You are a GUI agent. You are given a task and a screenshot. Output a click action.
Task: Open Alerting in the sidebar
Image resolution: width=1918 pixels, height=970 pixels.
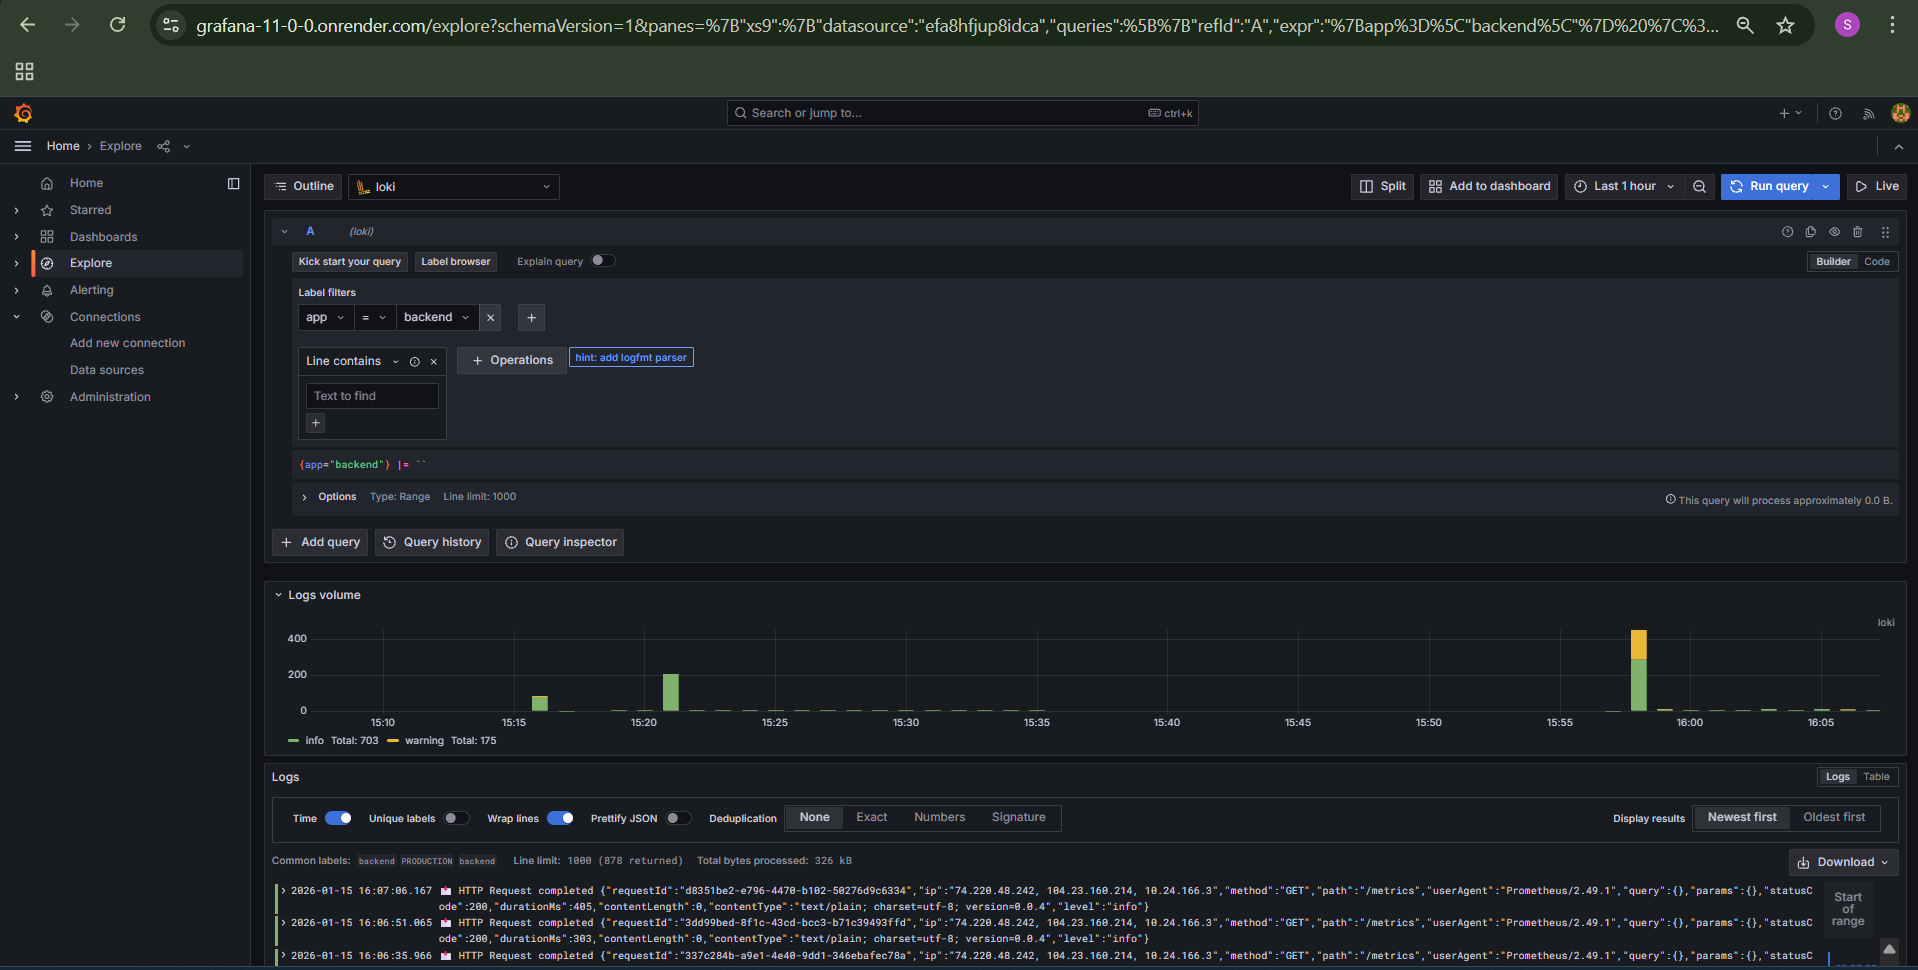pos(91,290)
